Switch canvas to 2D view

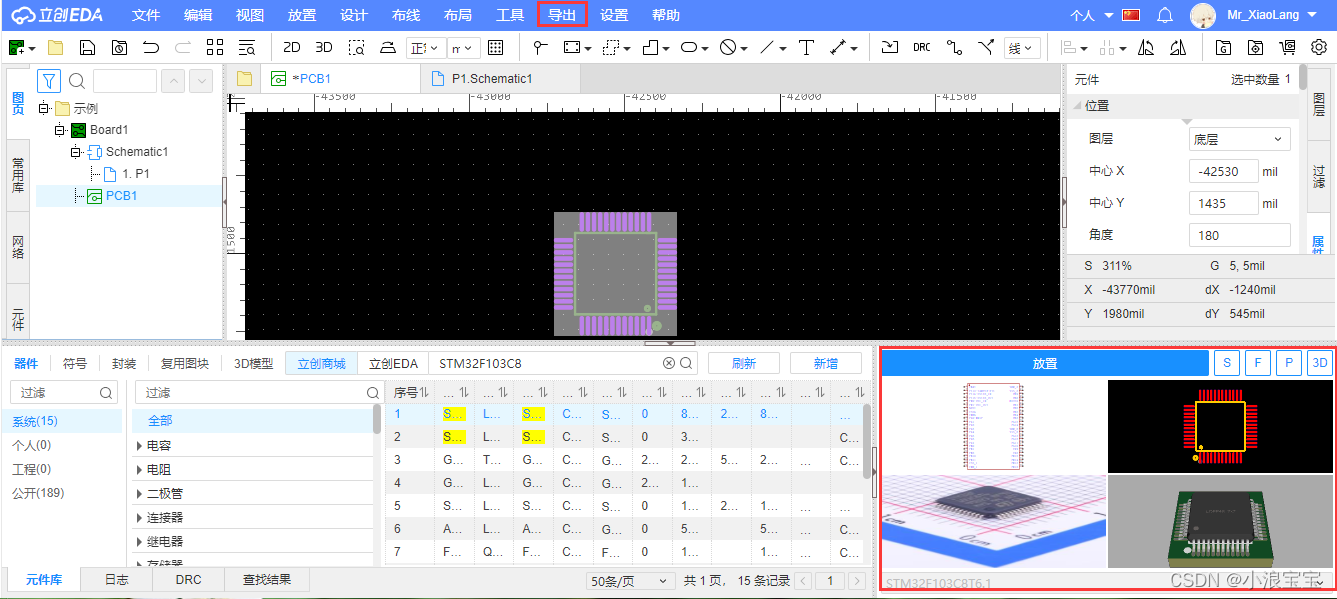292,48
